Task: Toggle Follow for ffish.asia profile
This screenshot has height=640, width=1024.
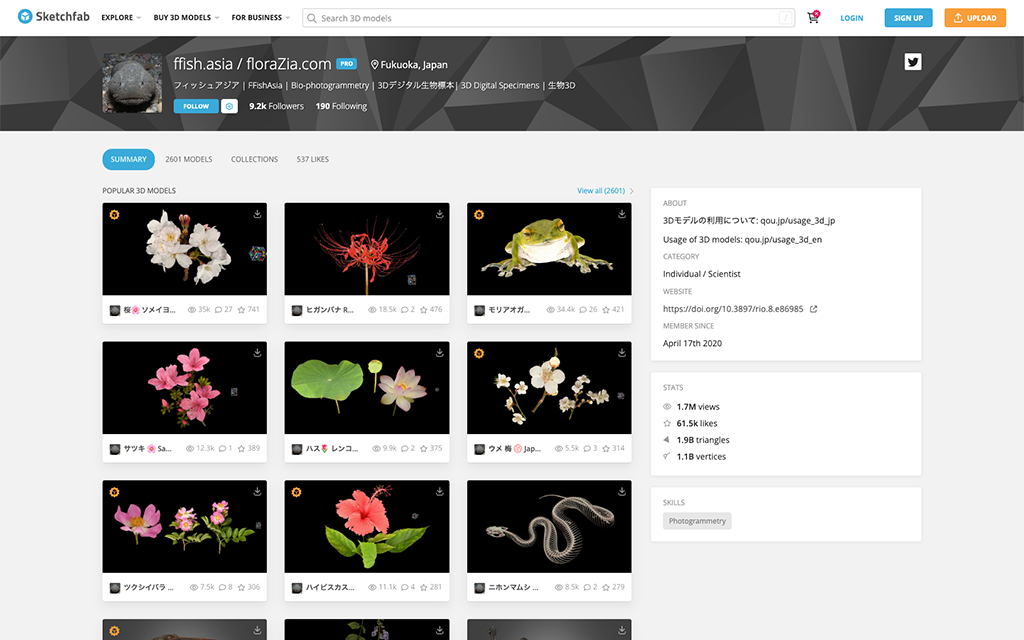Action: click(196, 106)
